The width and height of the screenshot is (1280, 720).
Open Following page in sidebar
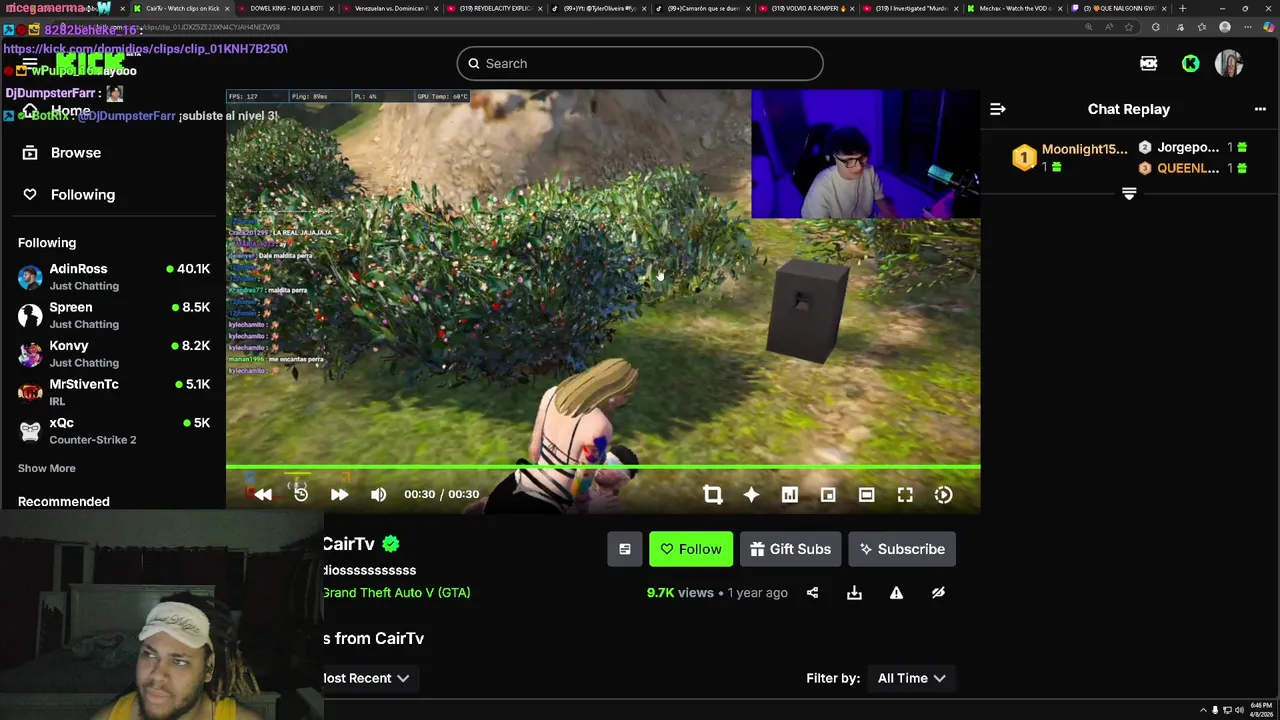pos(70,195)
